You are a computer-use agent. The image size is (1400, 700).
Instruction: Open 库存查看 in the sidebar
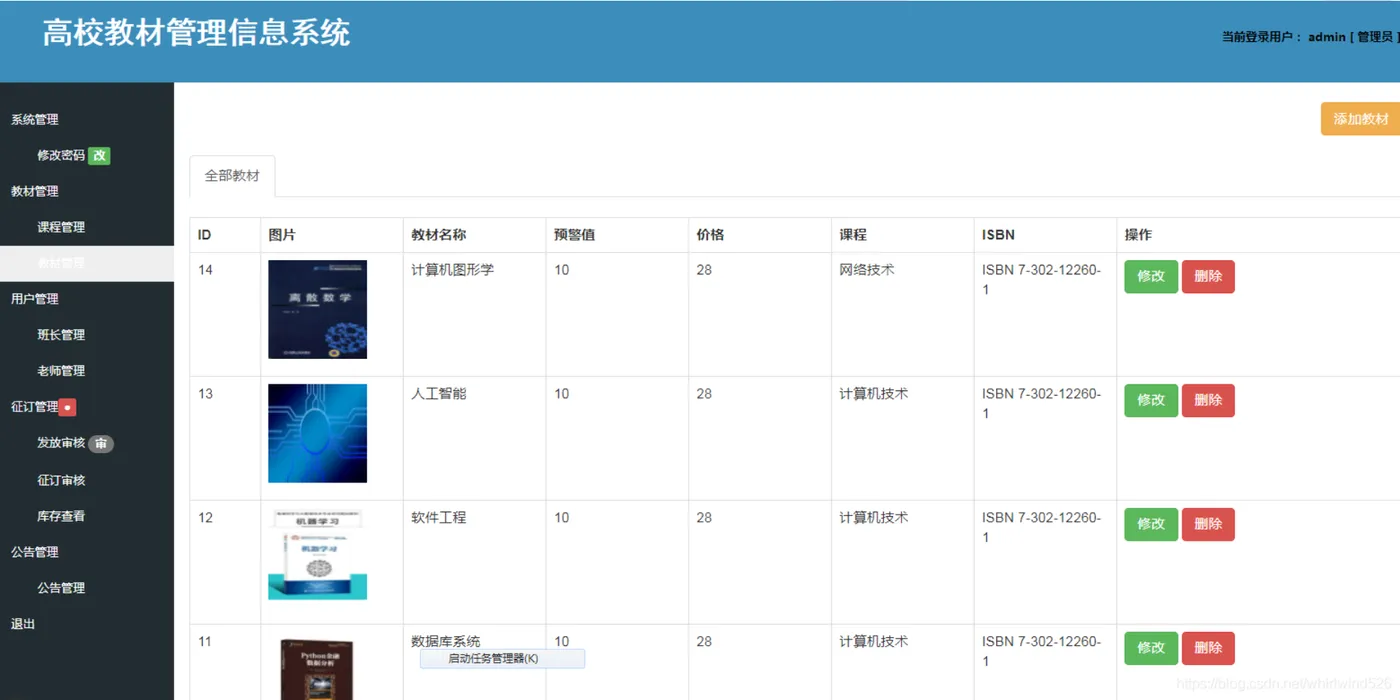click(61, 516)
